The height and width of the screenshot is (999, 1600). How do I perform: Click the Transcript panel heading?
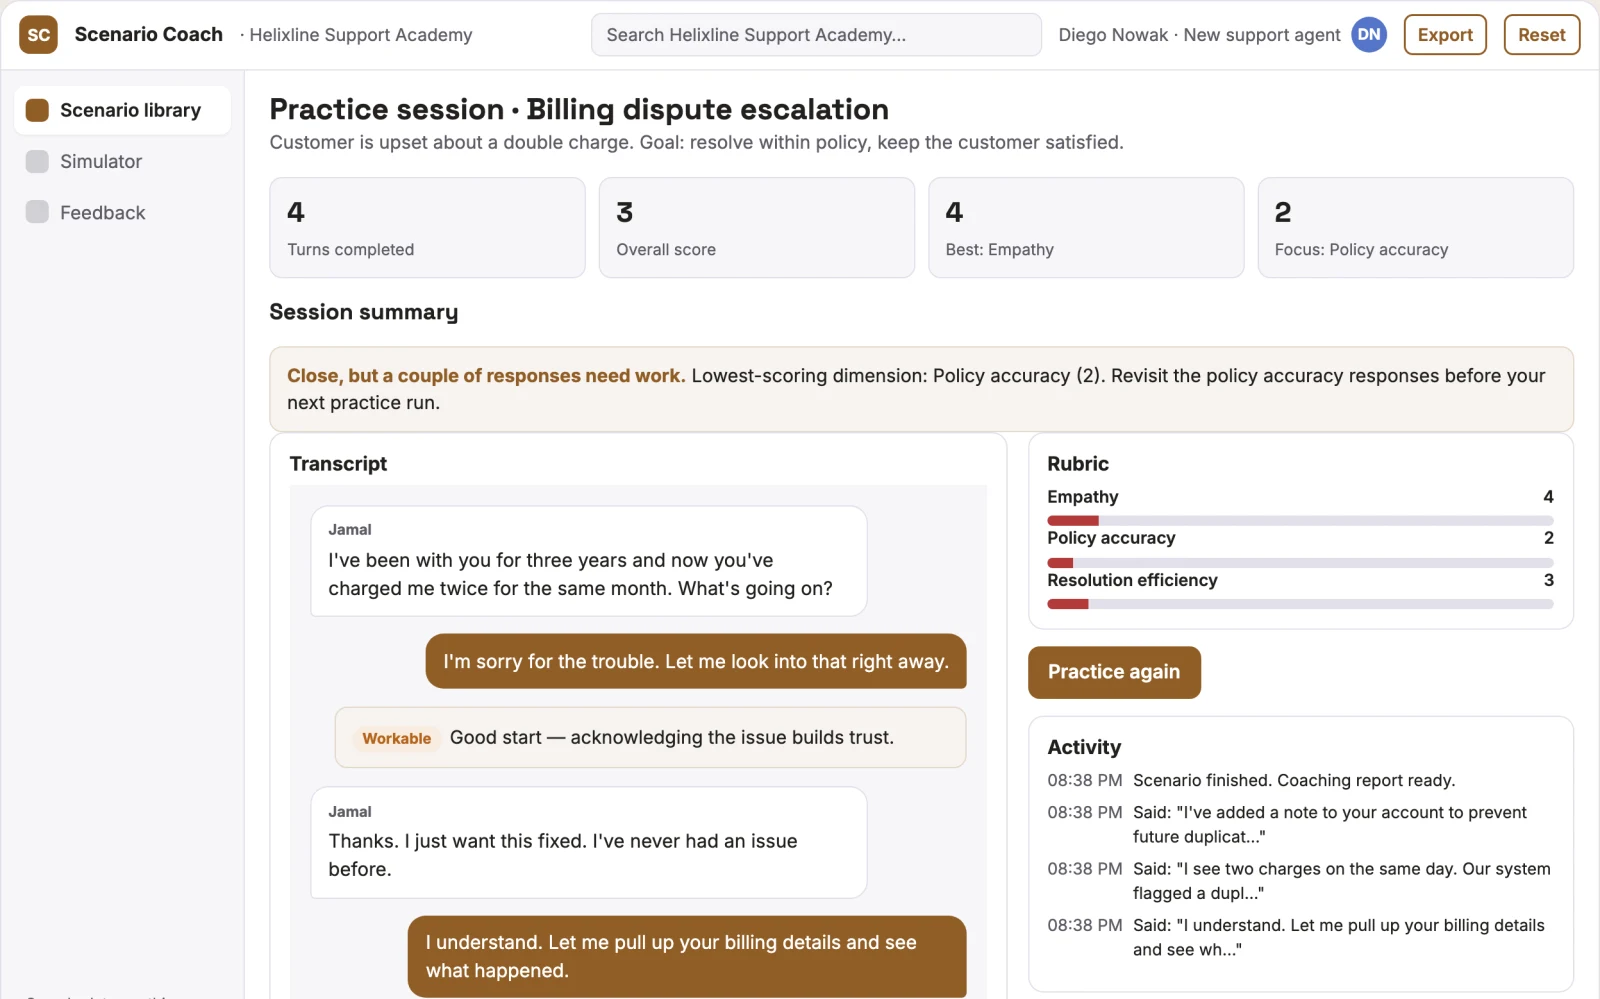(x=338, y=464)
